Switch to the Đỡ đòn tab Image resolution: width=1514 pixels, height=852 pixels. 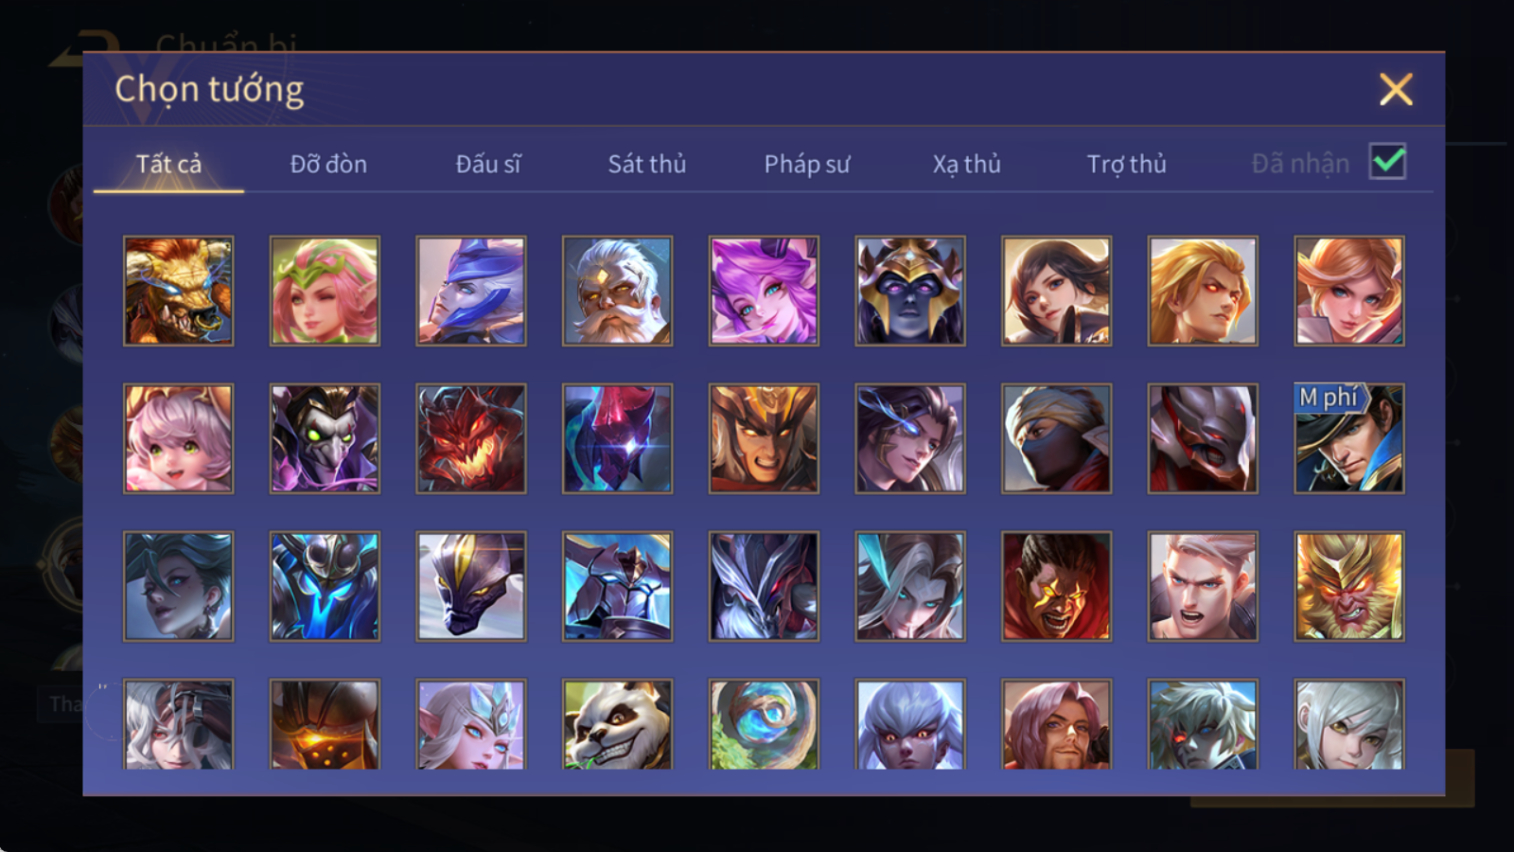pyautogui.click(x=328, y=164)
